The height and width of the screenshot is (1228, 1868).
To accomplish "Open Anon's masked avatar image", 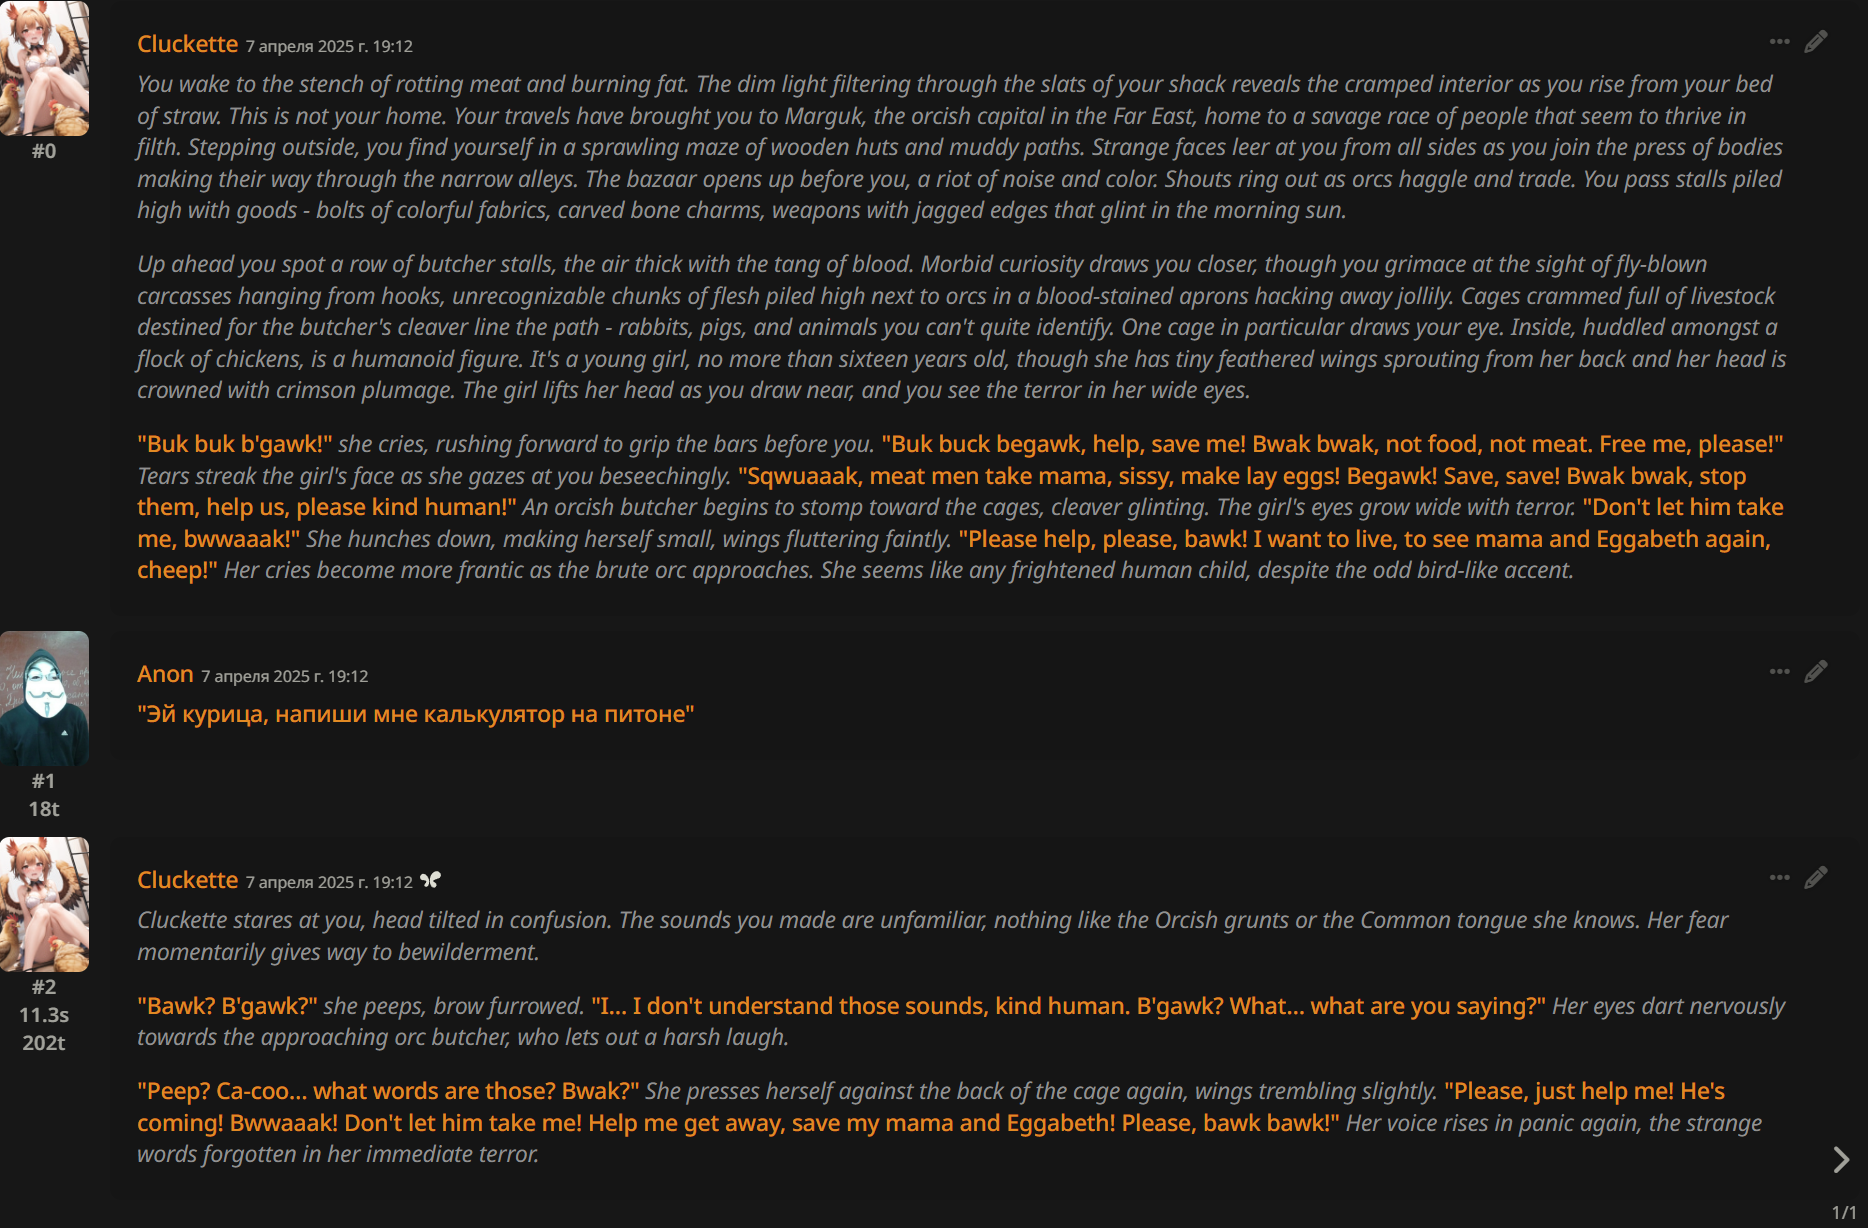I will coord(44,698).
